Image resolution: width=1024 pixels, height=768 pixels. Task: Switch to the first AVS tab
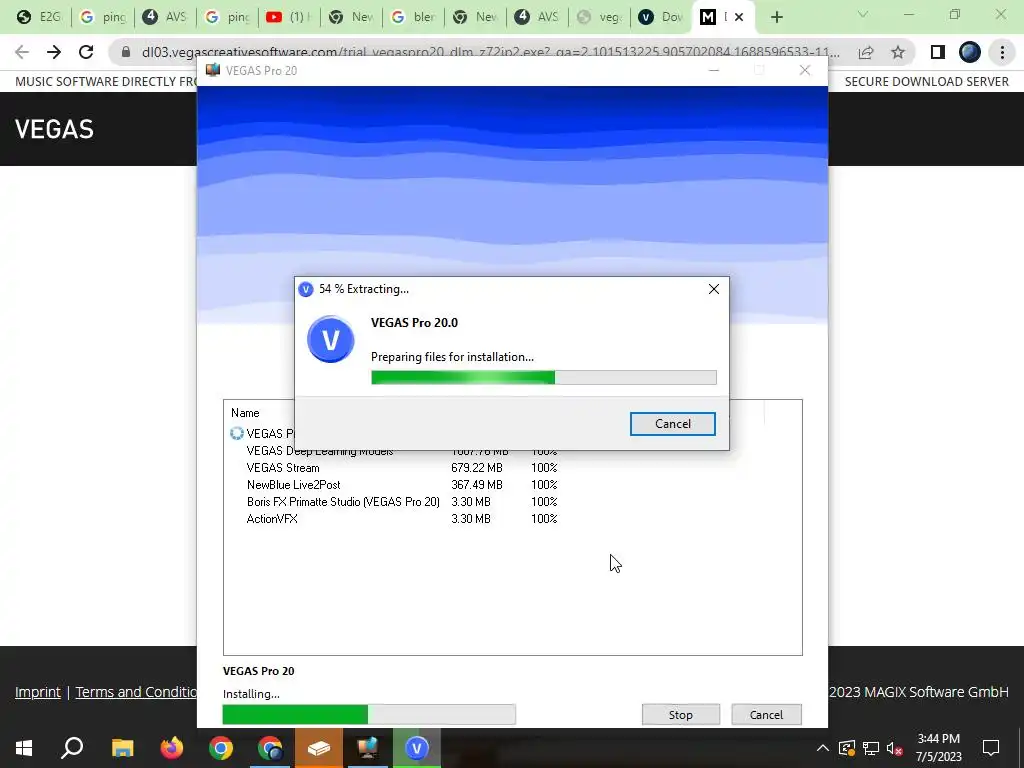[x=165, y=17]
